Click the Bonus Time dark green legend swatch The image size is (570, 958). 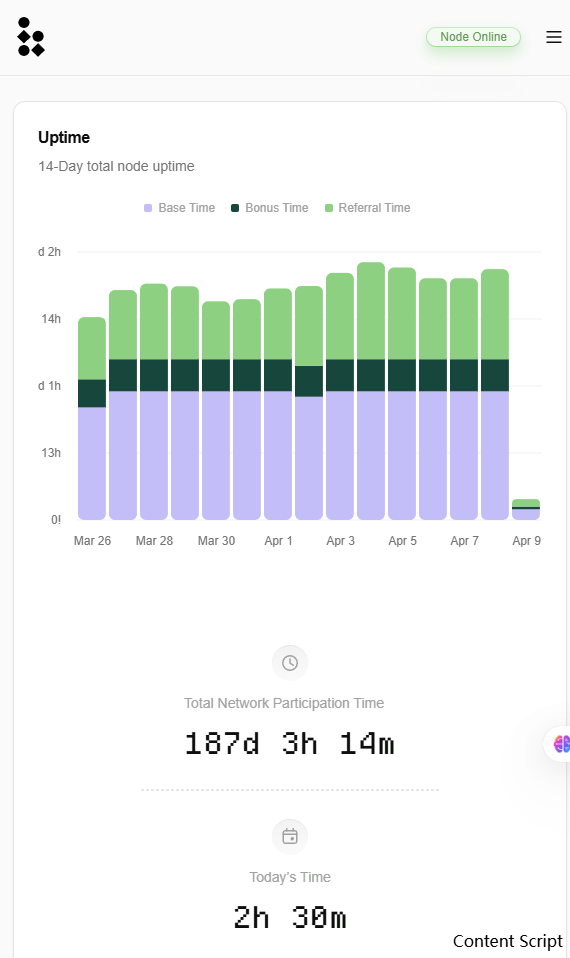235,208
